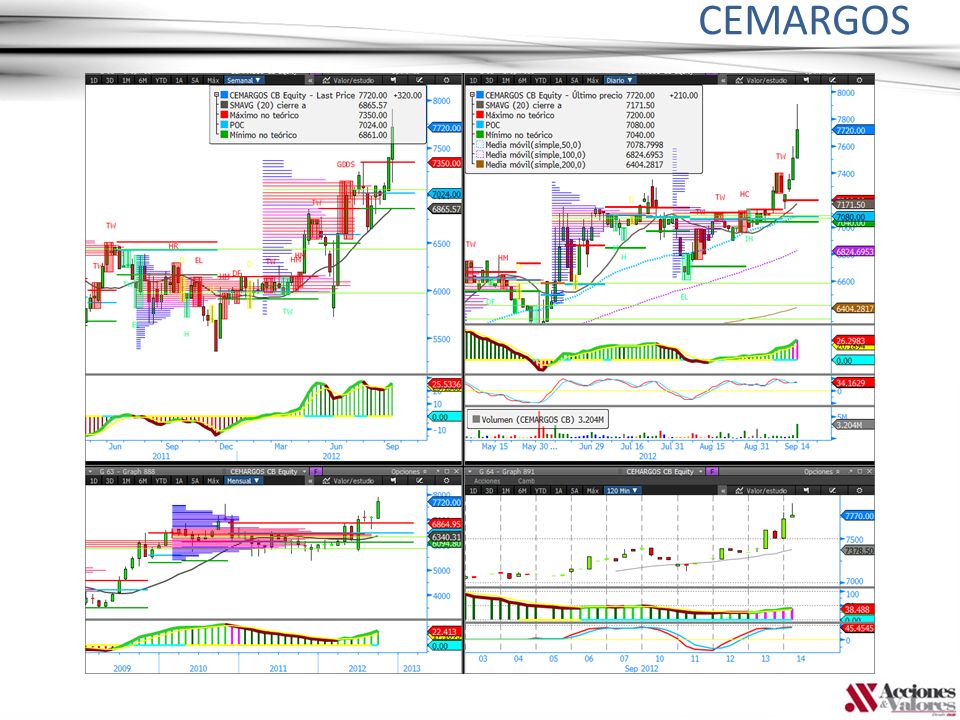
Task: Open the Semanal periodicity dropdown
Action: pos(244,80)
